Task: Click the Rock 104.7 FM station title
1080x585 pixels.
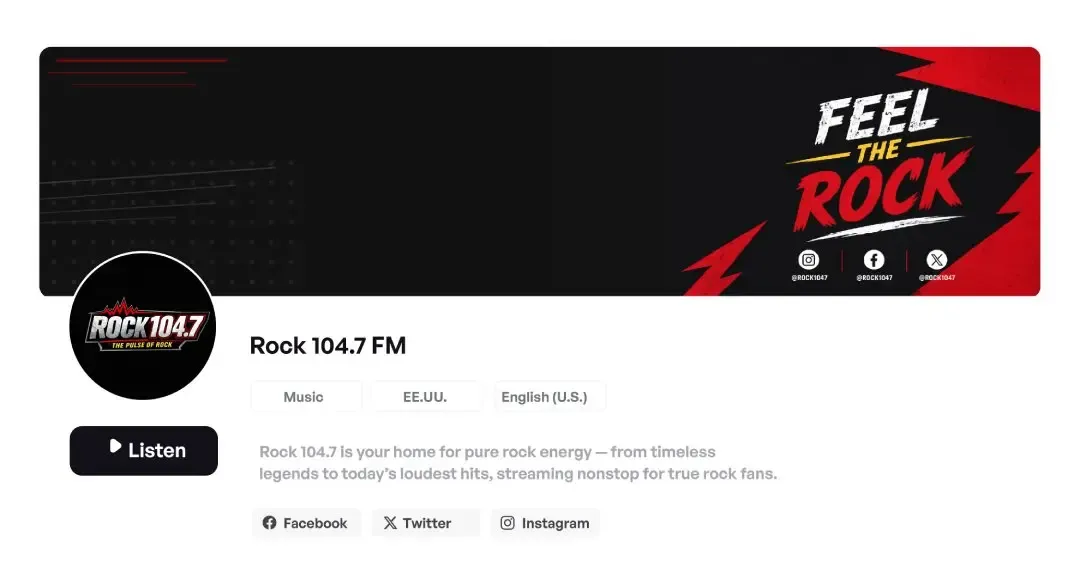Action: tap(328, 345)
